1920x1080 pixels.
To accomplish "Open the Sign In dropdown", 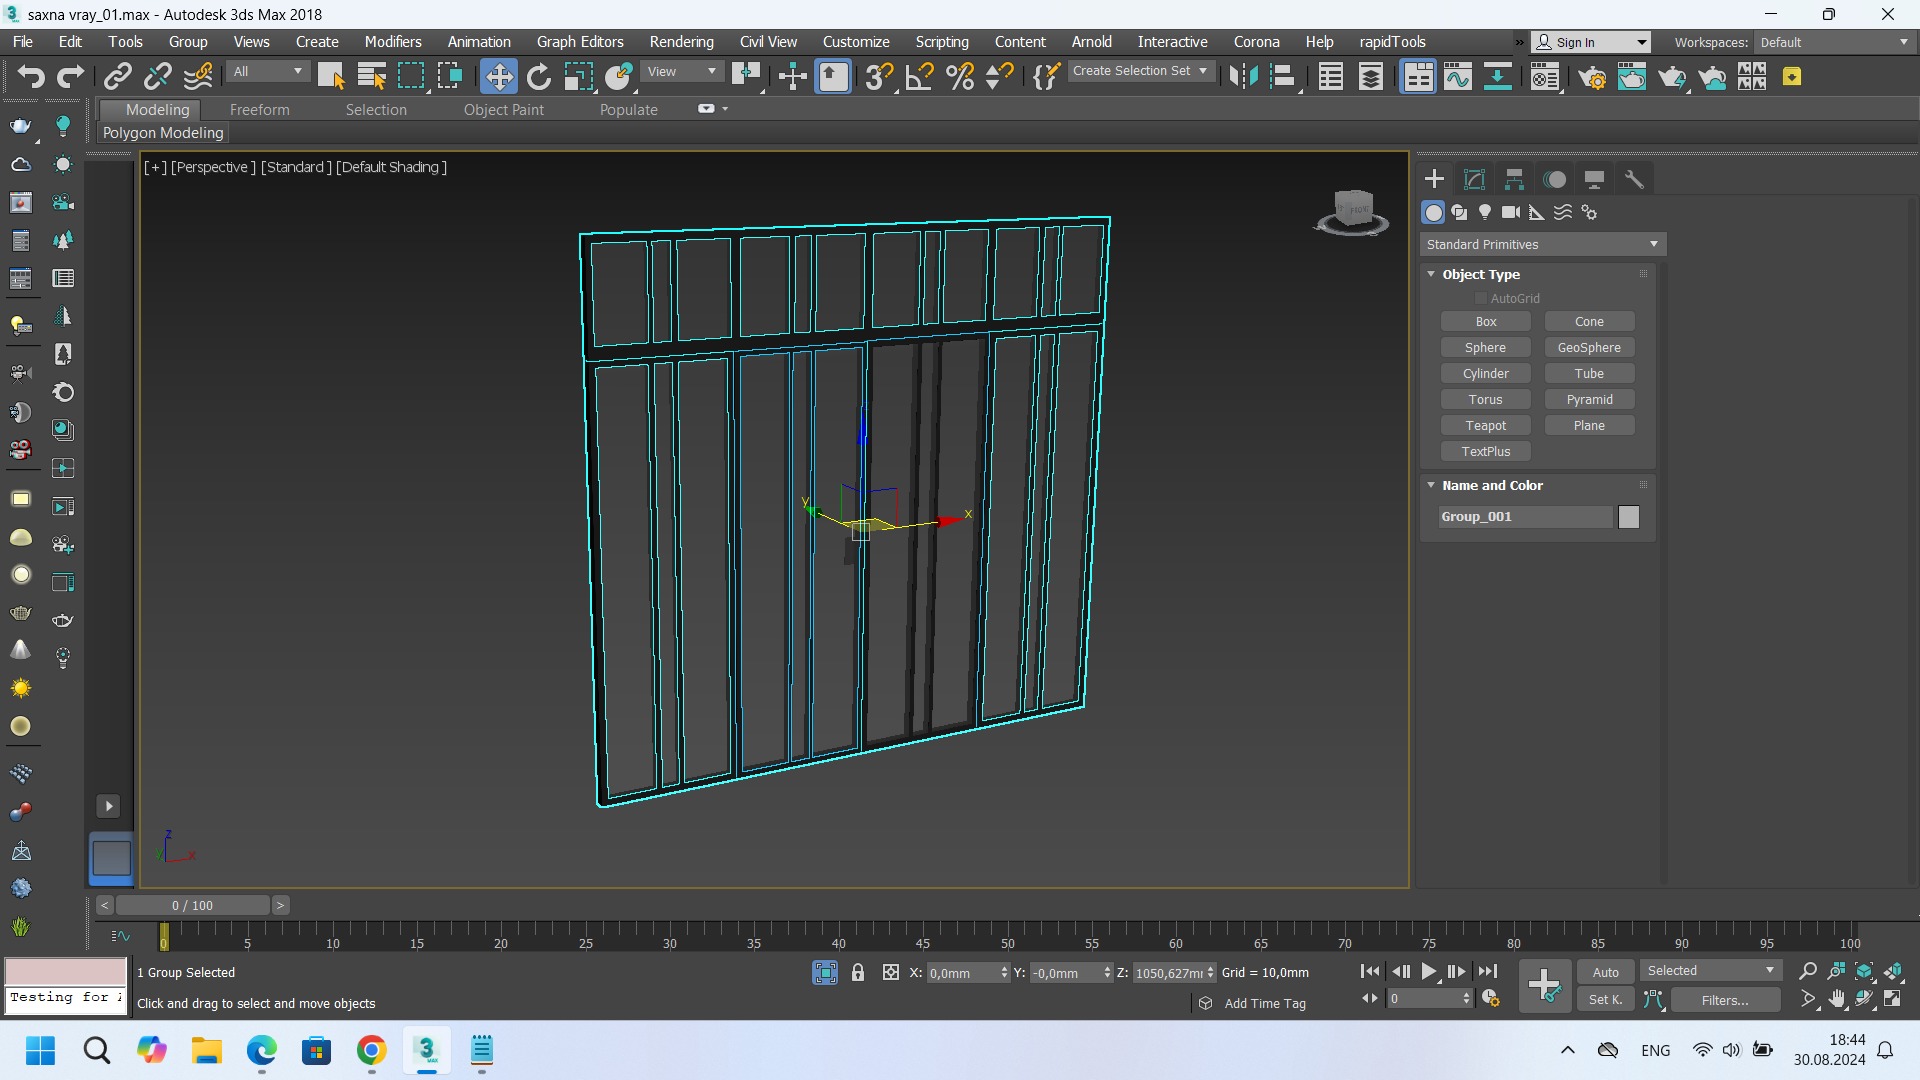I will tap(1591, 42).
